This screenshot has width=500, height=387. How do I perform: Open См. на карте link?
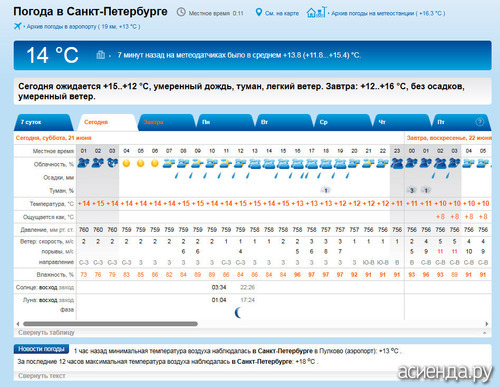[282, 13]
